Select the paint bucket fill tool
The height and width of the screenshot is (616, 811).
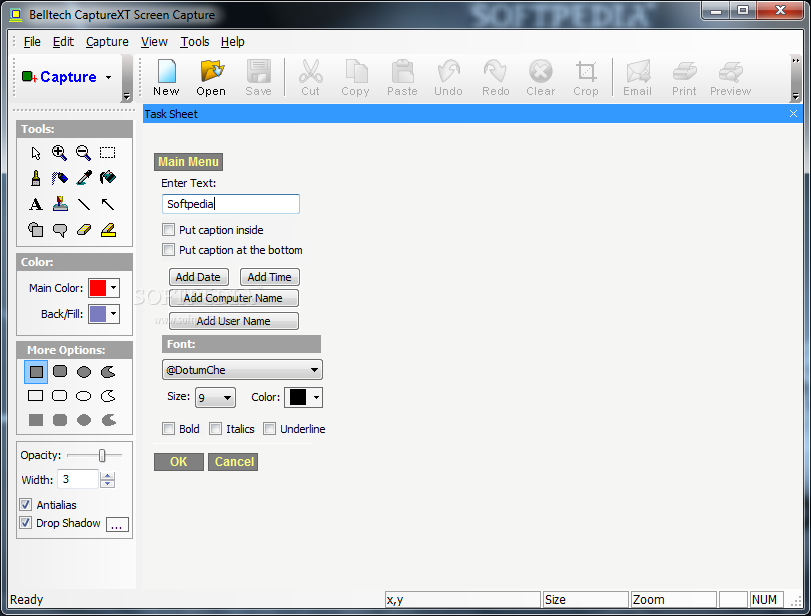click(108, 178)
